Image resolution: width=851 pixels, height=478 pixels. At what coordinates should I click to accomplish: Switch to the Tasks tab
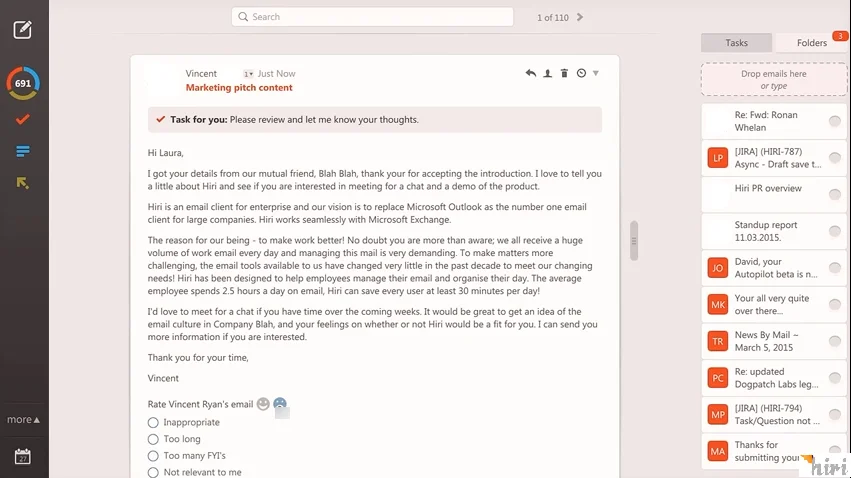(736, 43)
